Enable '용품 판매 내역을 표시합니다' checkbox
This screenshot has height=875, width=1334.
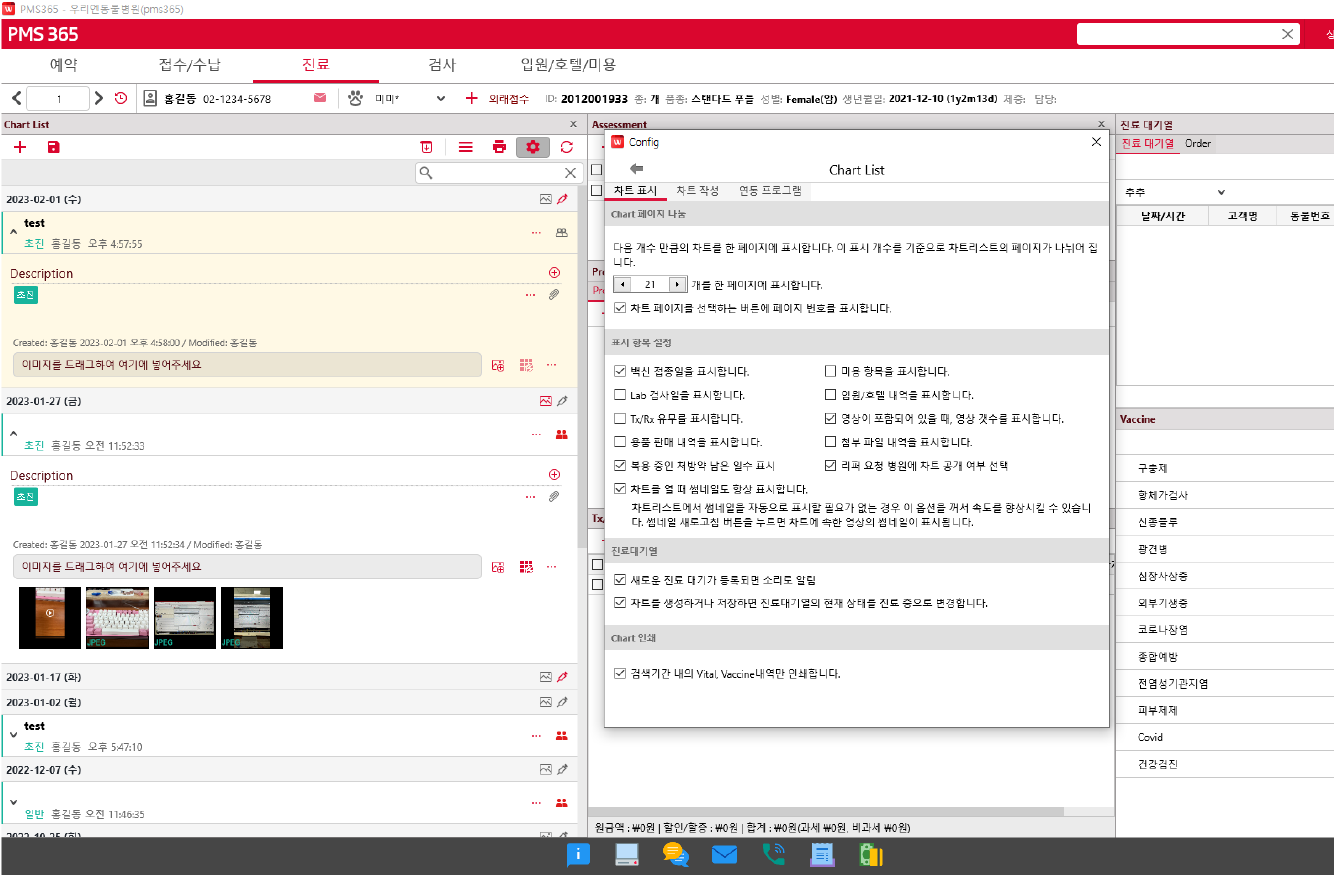621,442
